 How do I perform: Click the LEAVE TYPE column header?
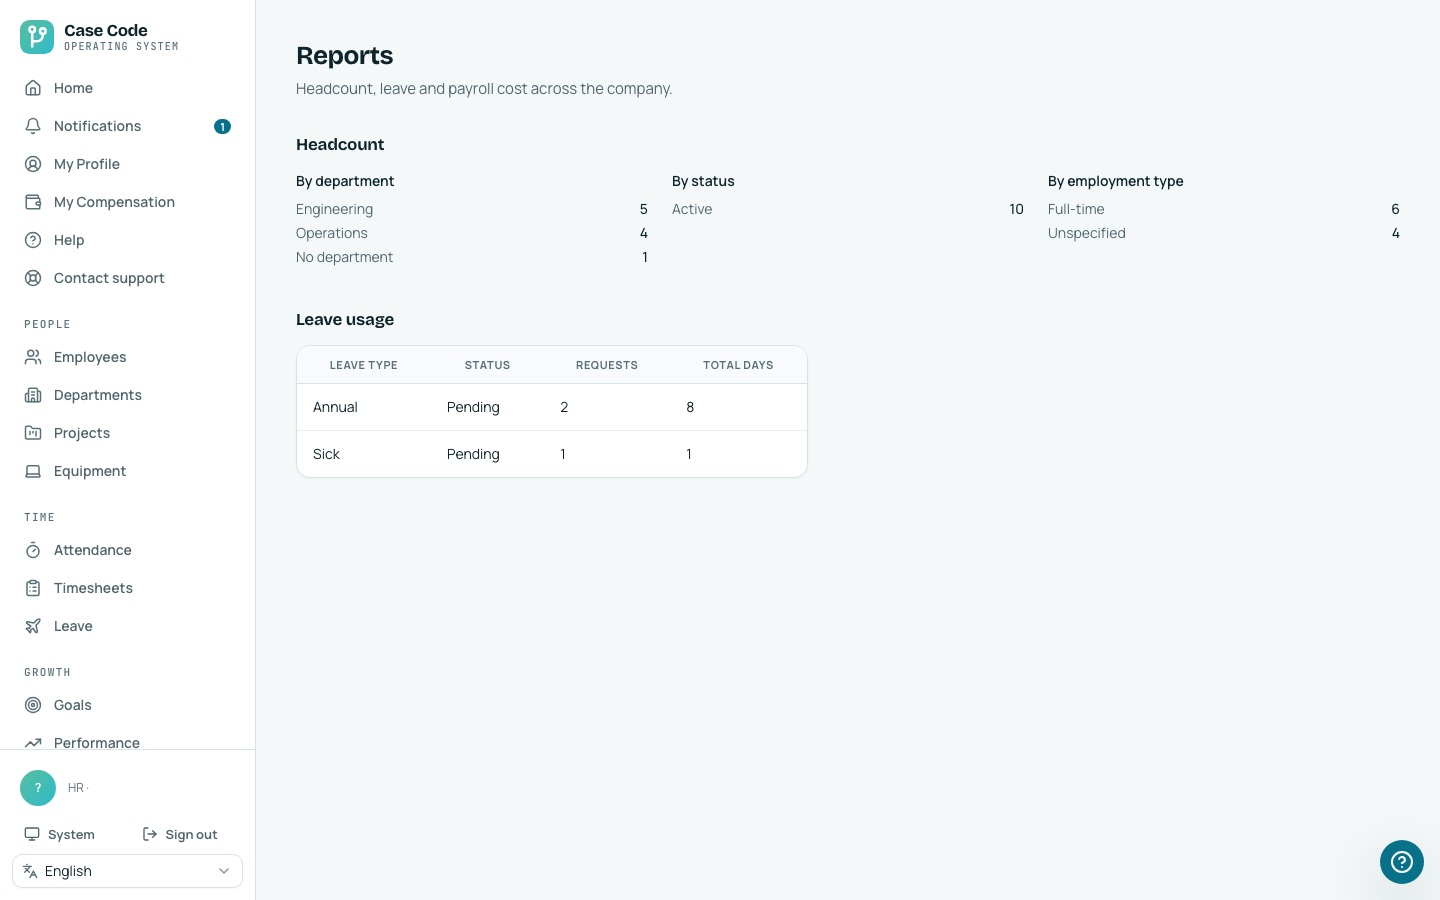[364, 365]
